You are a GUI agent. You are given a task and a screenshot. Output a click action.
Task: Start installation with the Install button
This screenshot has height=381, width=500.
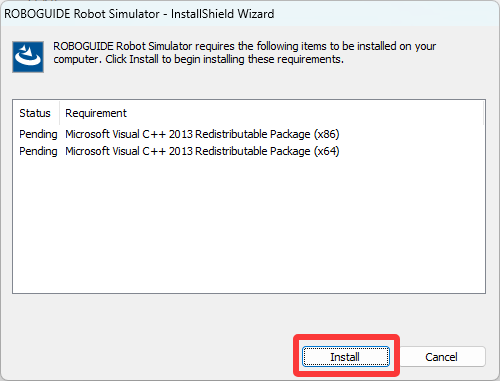coord(346,357)
